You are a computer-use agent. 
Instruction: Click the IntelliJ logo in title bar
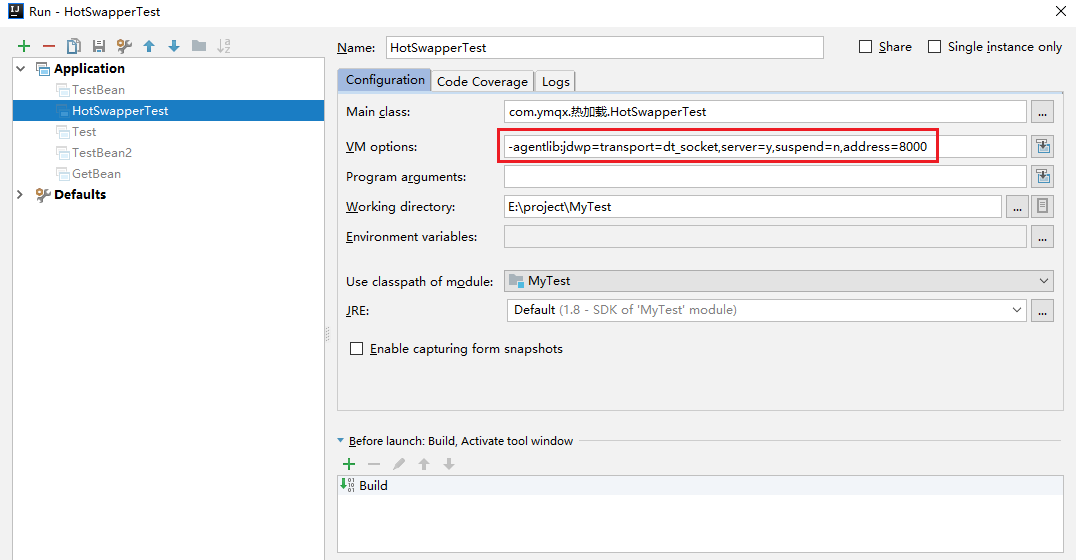[16, 11]
